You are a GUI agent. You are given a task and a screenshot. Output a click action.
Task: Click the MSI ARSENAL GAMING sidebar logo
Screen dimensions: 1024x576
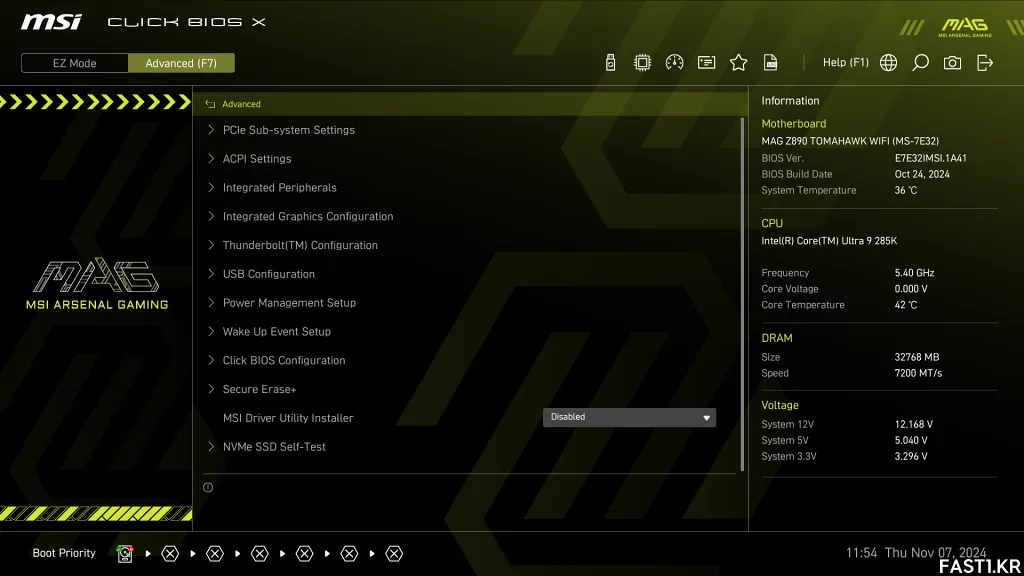tap(97, 284)
